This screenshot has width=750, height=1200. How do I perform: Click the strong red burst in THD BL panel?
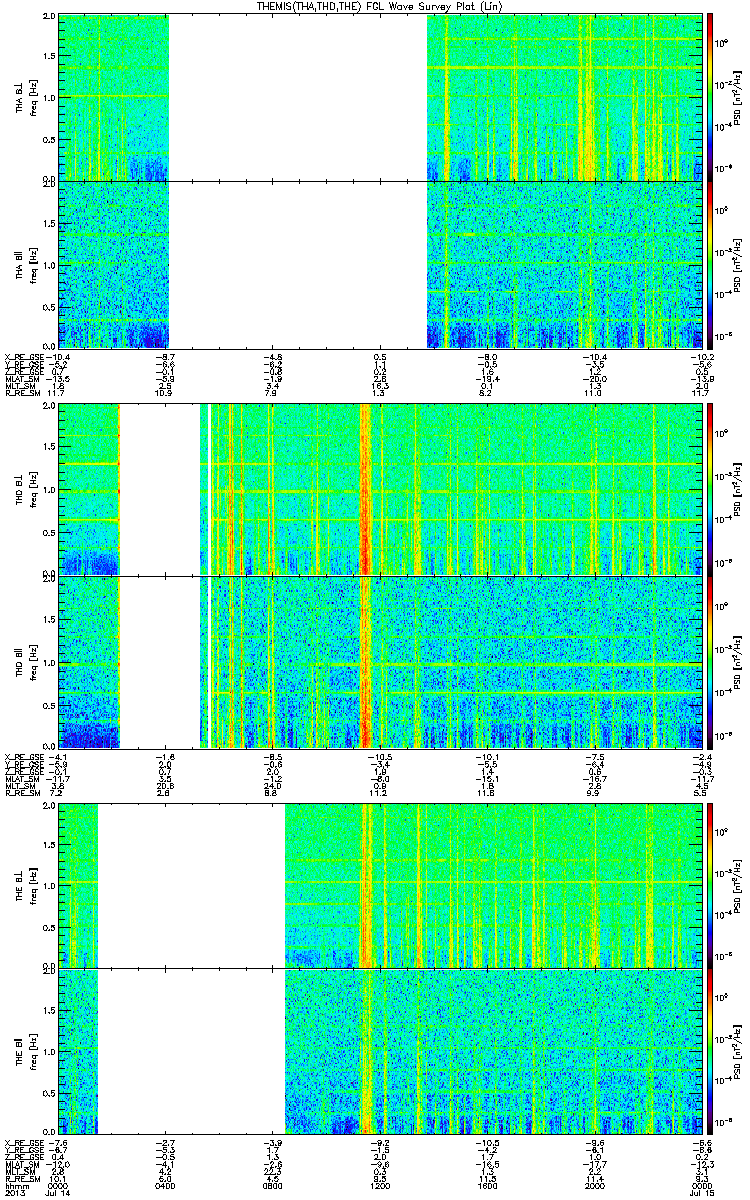365,490
